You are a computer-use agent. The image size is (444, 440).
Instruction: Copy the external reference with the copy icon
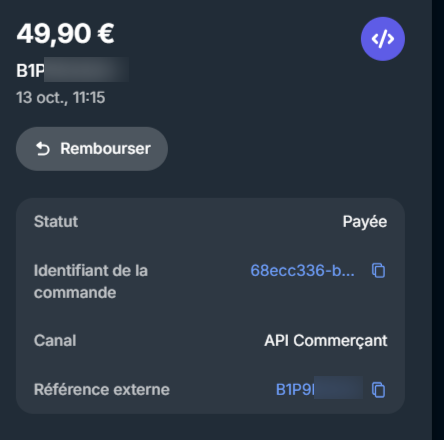click(378, 390)
